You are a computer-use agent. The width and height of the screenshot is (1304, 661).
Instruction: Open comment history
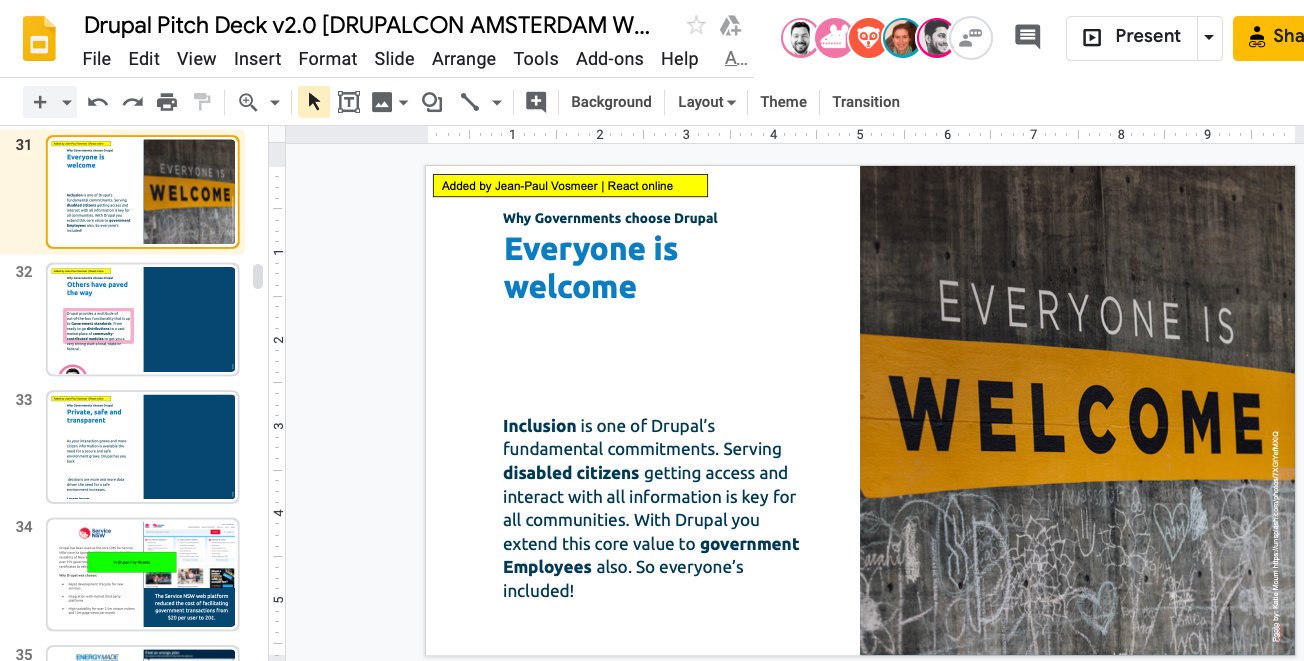coord(1028,36)
